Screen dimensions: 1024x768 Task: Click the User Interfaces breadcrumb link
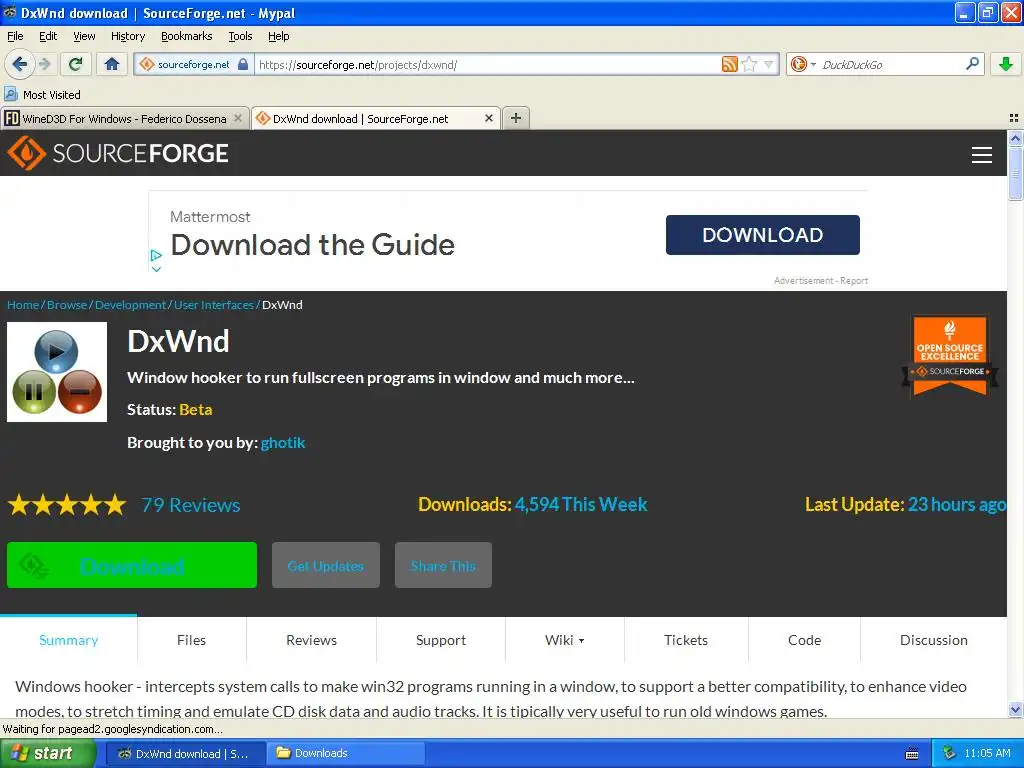click(x=214, y=305)
